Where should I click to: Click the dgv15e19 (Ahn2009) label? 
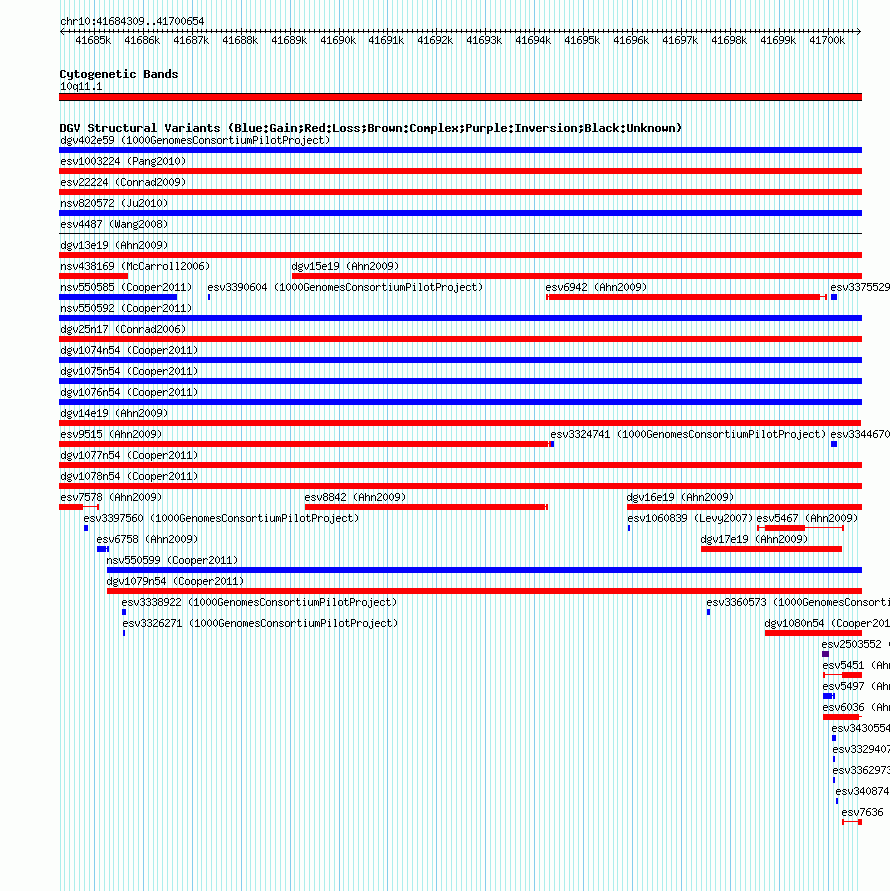coord(346,266)
